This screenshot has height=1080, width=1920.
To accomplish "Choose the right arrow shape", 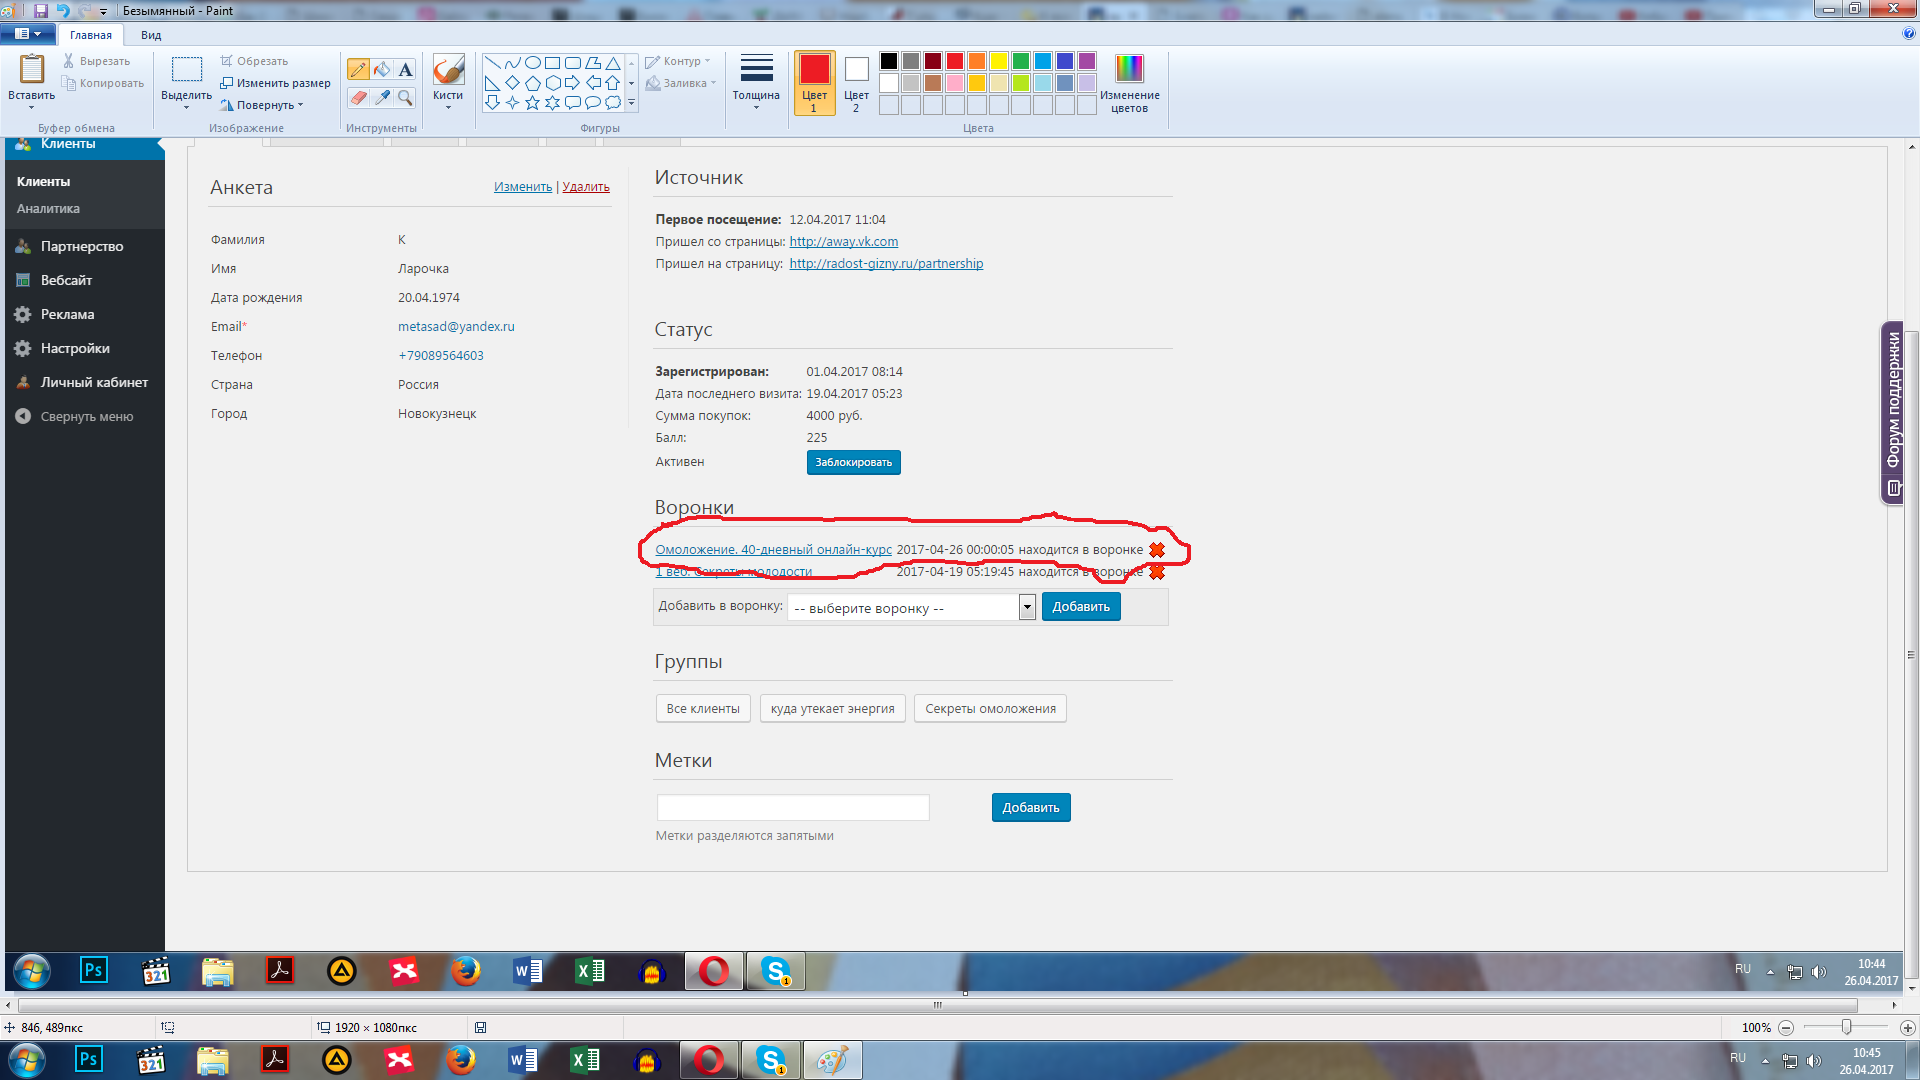I will (573, 83).
